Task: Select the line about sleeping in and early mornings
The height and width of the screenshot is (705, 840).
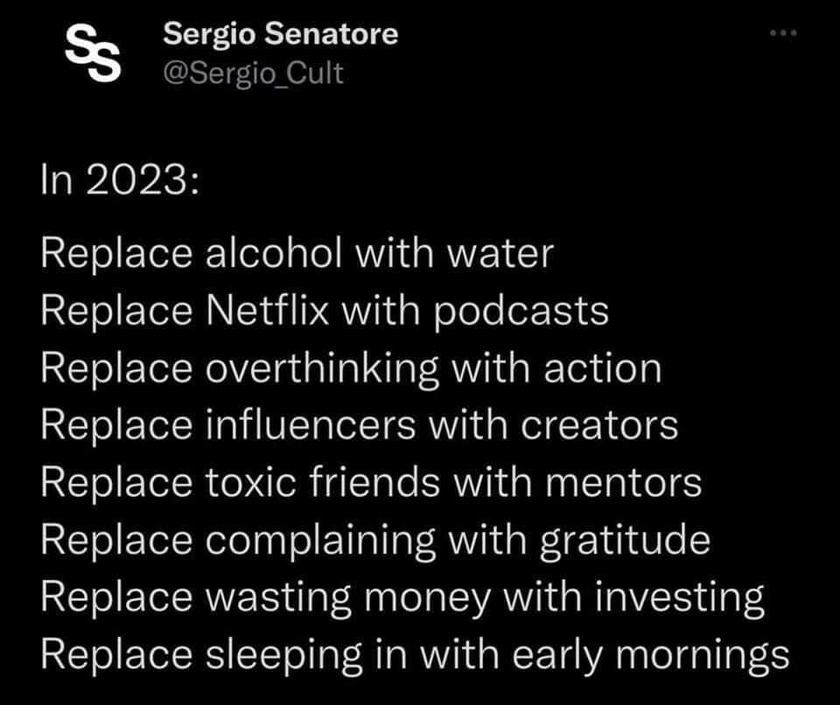Action: (415, 656)
